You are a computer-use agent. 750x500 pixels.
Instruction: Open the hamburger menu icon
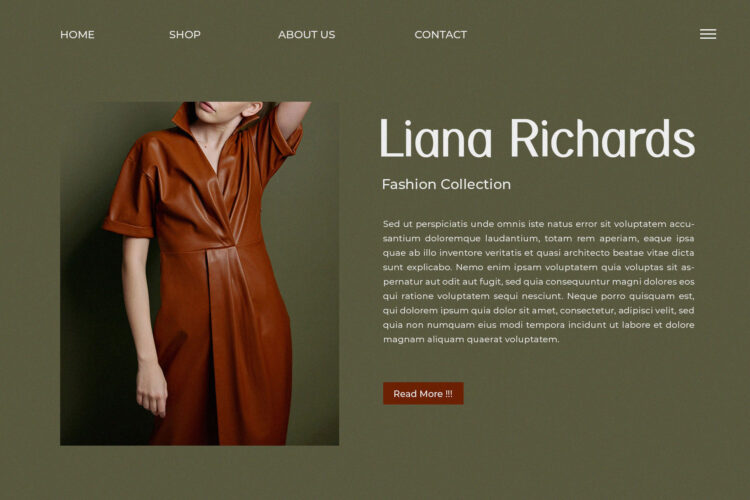(708, 34)
